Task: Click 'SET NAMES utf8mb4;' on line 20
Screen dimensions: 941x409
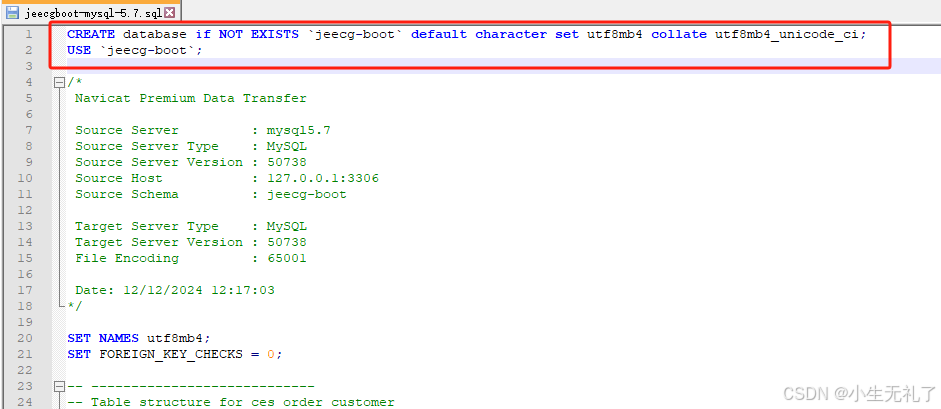Action: (139, 338)
